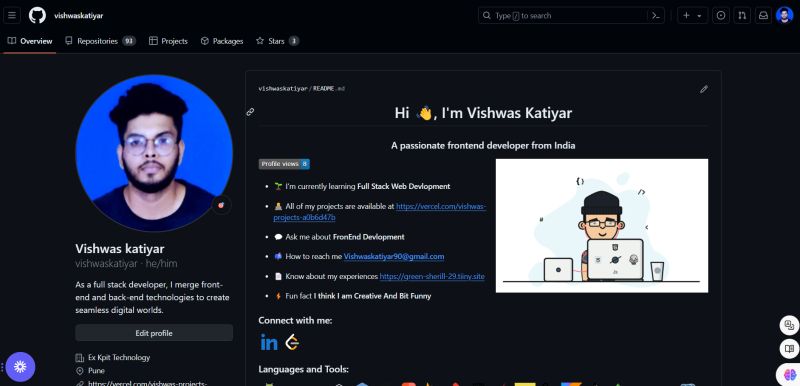This screenshot has width=800, height=386.
Task: Open the LinkedIn icon under Connect with me
Action: [269, 343]
